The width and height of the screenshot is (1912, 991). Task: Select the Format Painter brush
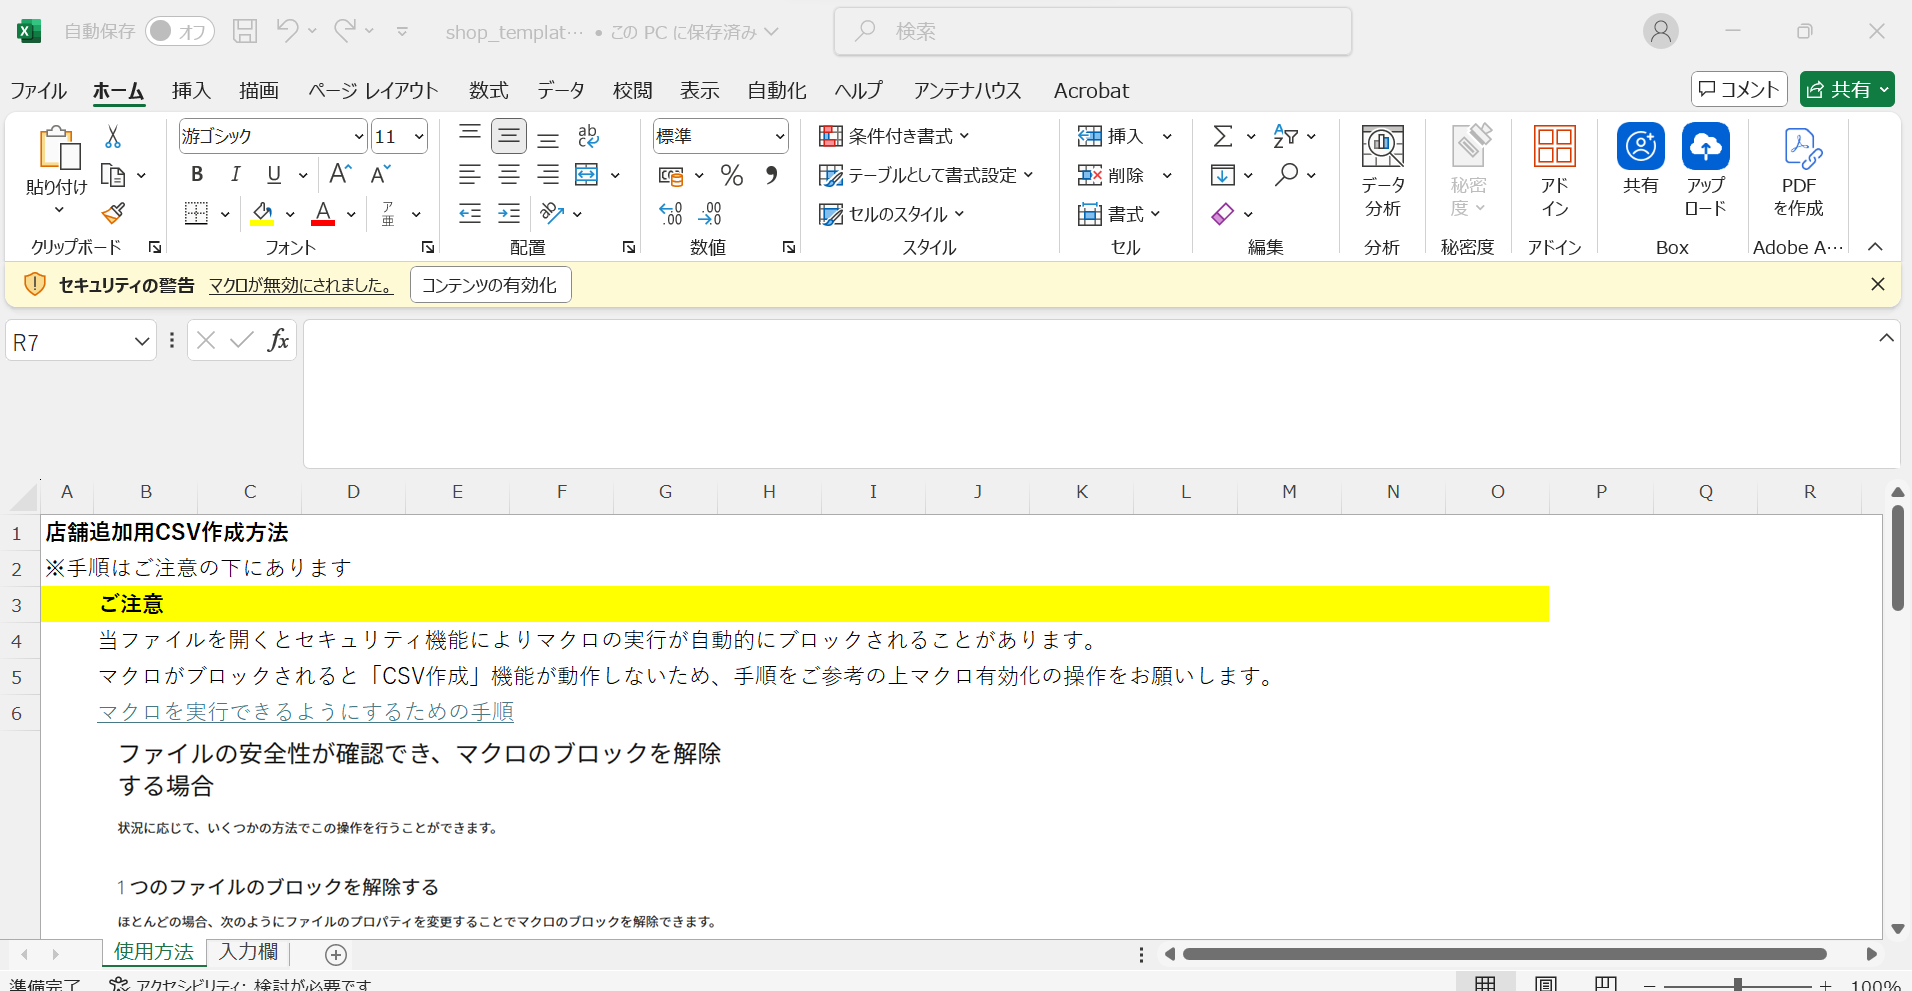tap(113, 213)
